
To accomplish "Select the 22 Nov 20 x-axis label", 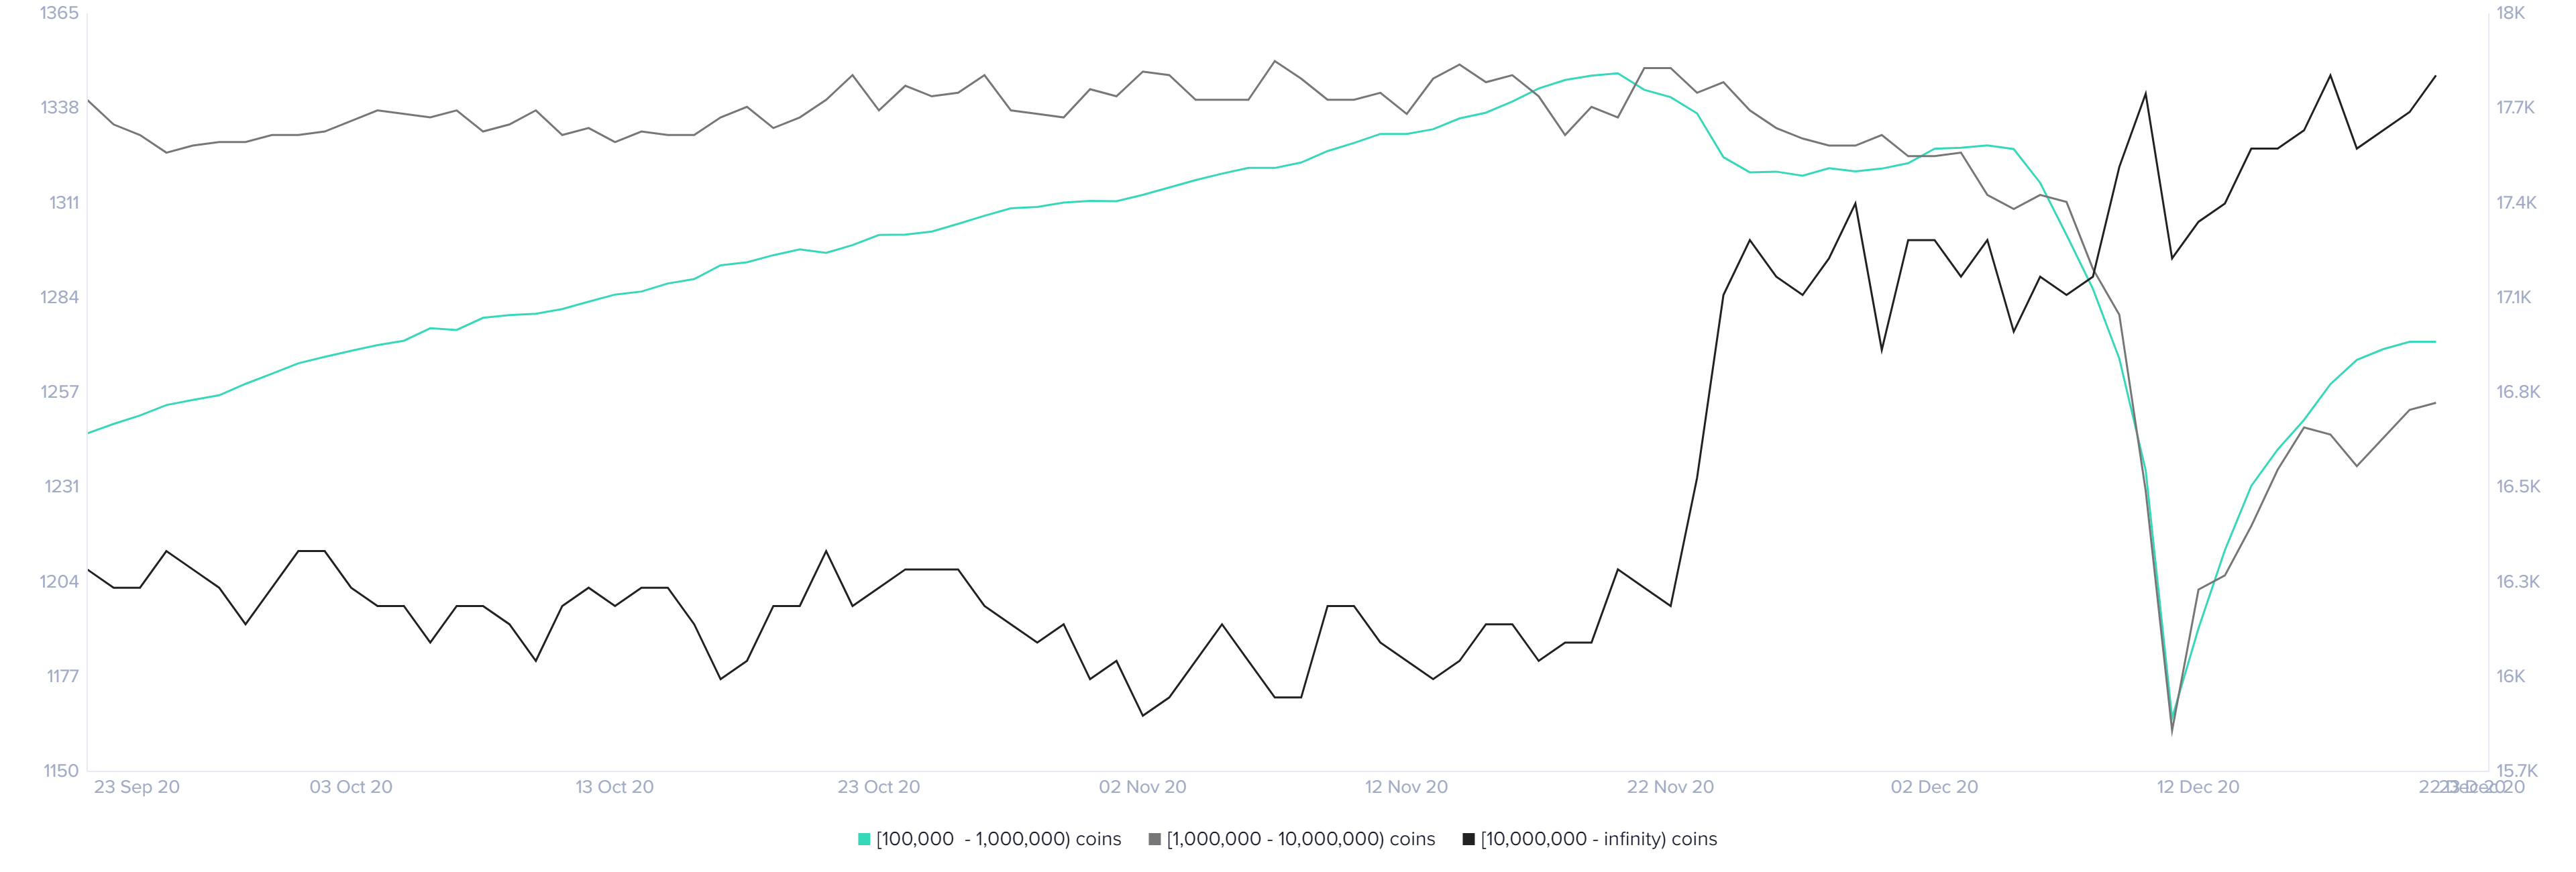I will 1670,787.
